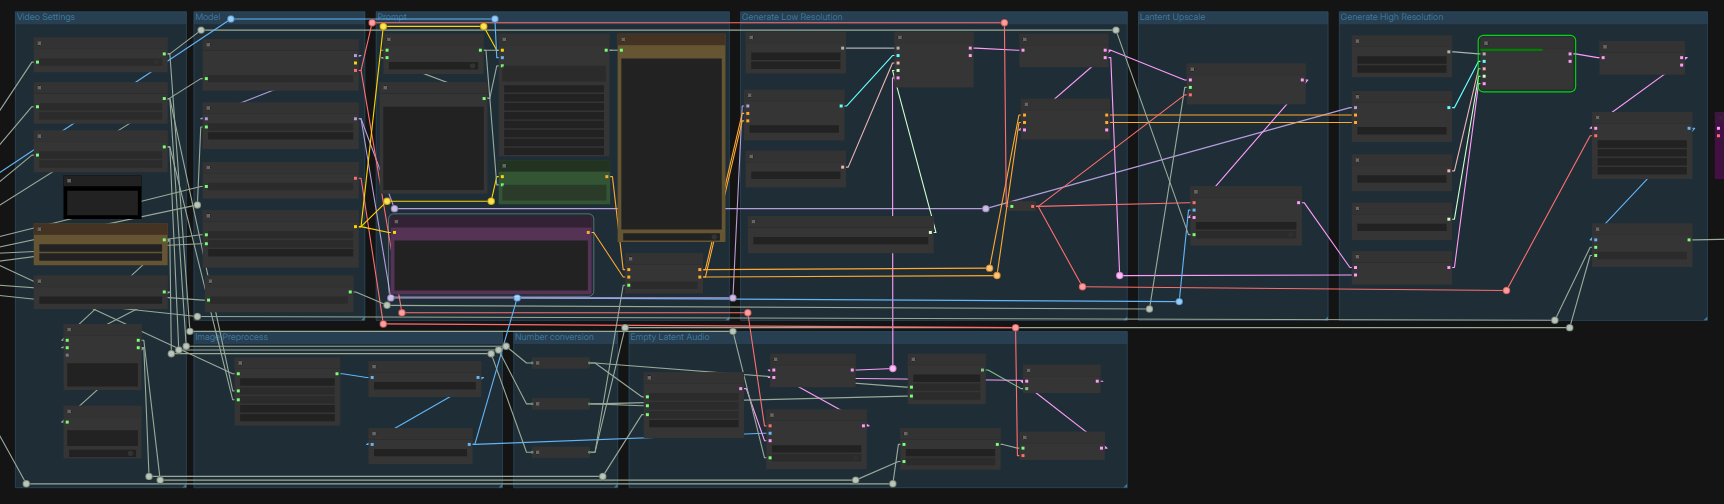Select the Video Settings group title

[x=46, y=17]
